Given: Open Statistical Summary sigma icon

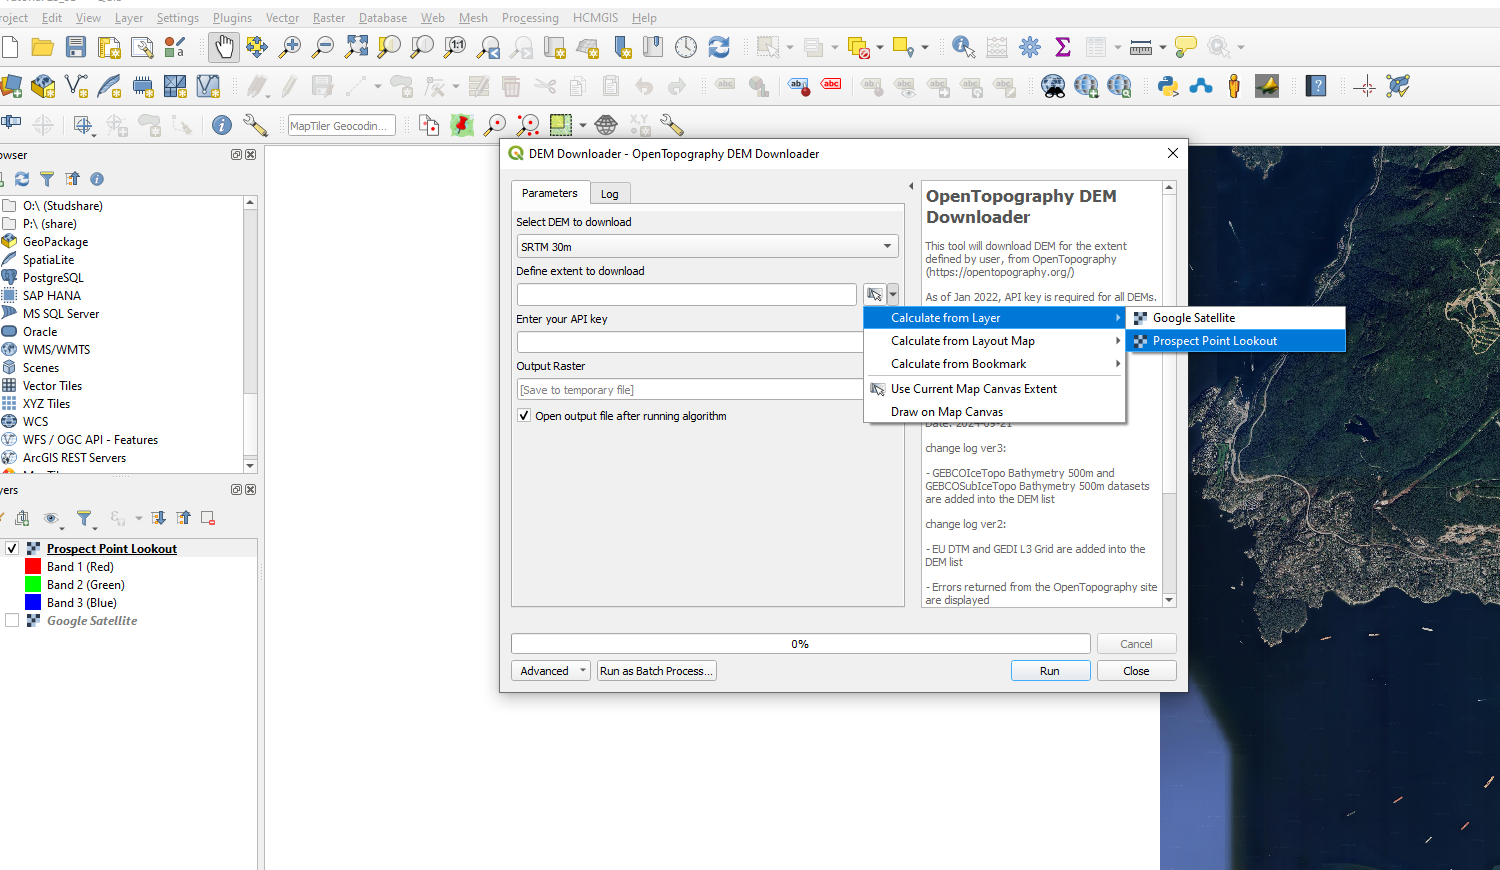Looking at the screenshot, I should (x=1063, y=47).
